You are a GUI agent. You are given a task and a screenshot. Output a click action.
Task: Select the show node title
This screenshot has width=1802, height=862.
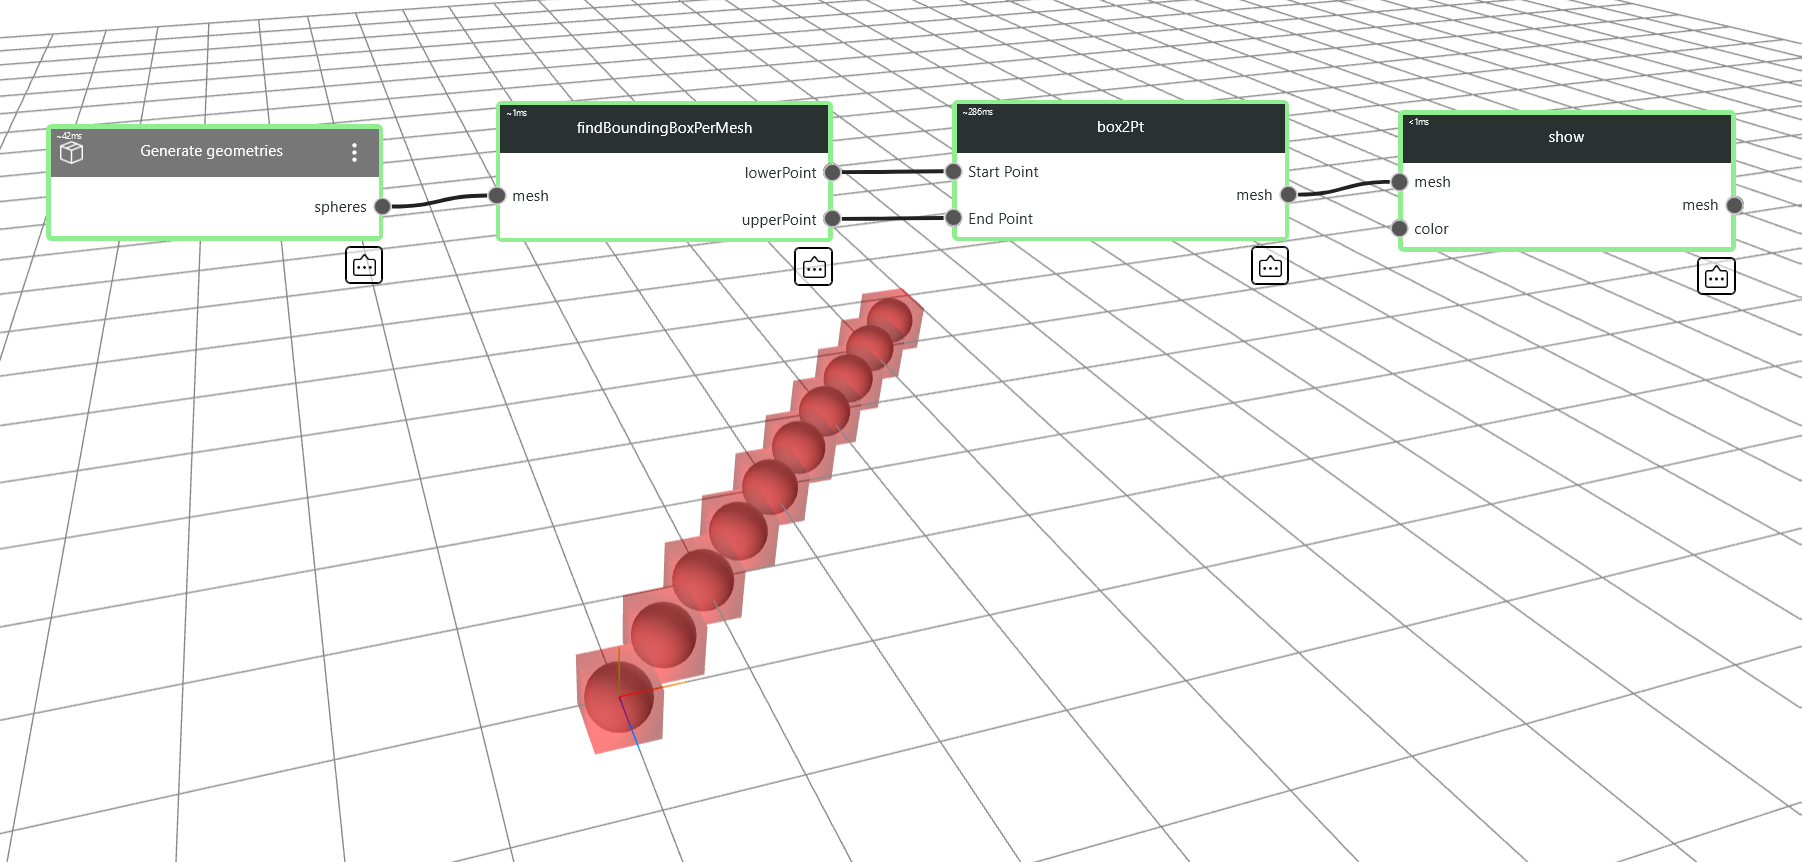click(x=1566, y=137)
